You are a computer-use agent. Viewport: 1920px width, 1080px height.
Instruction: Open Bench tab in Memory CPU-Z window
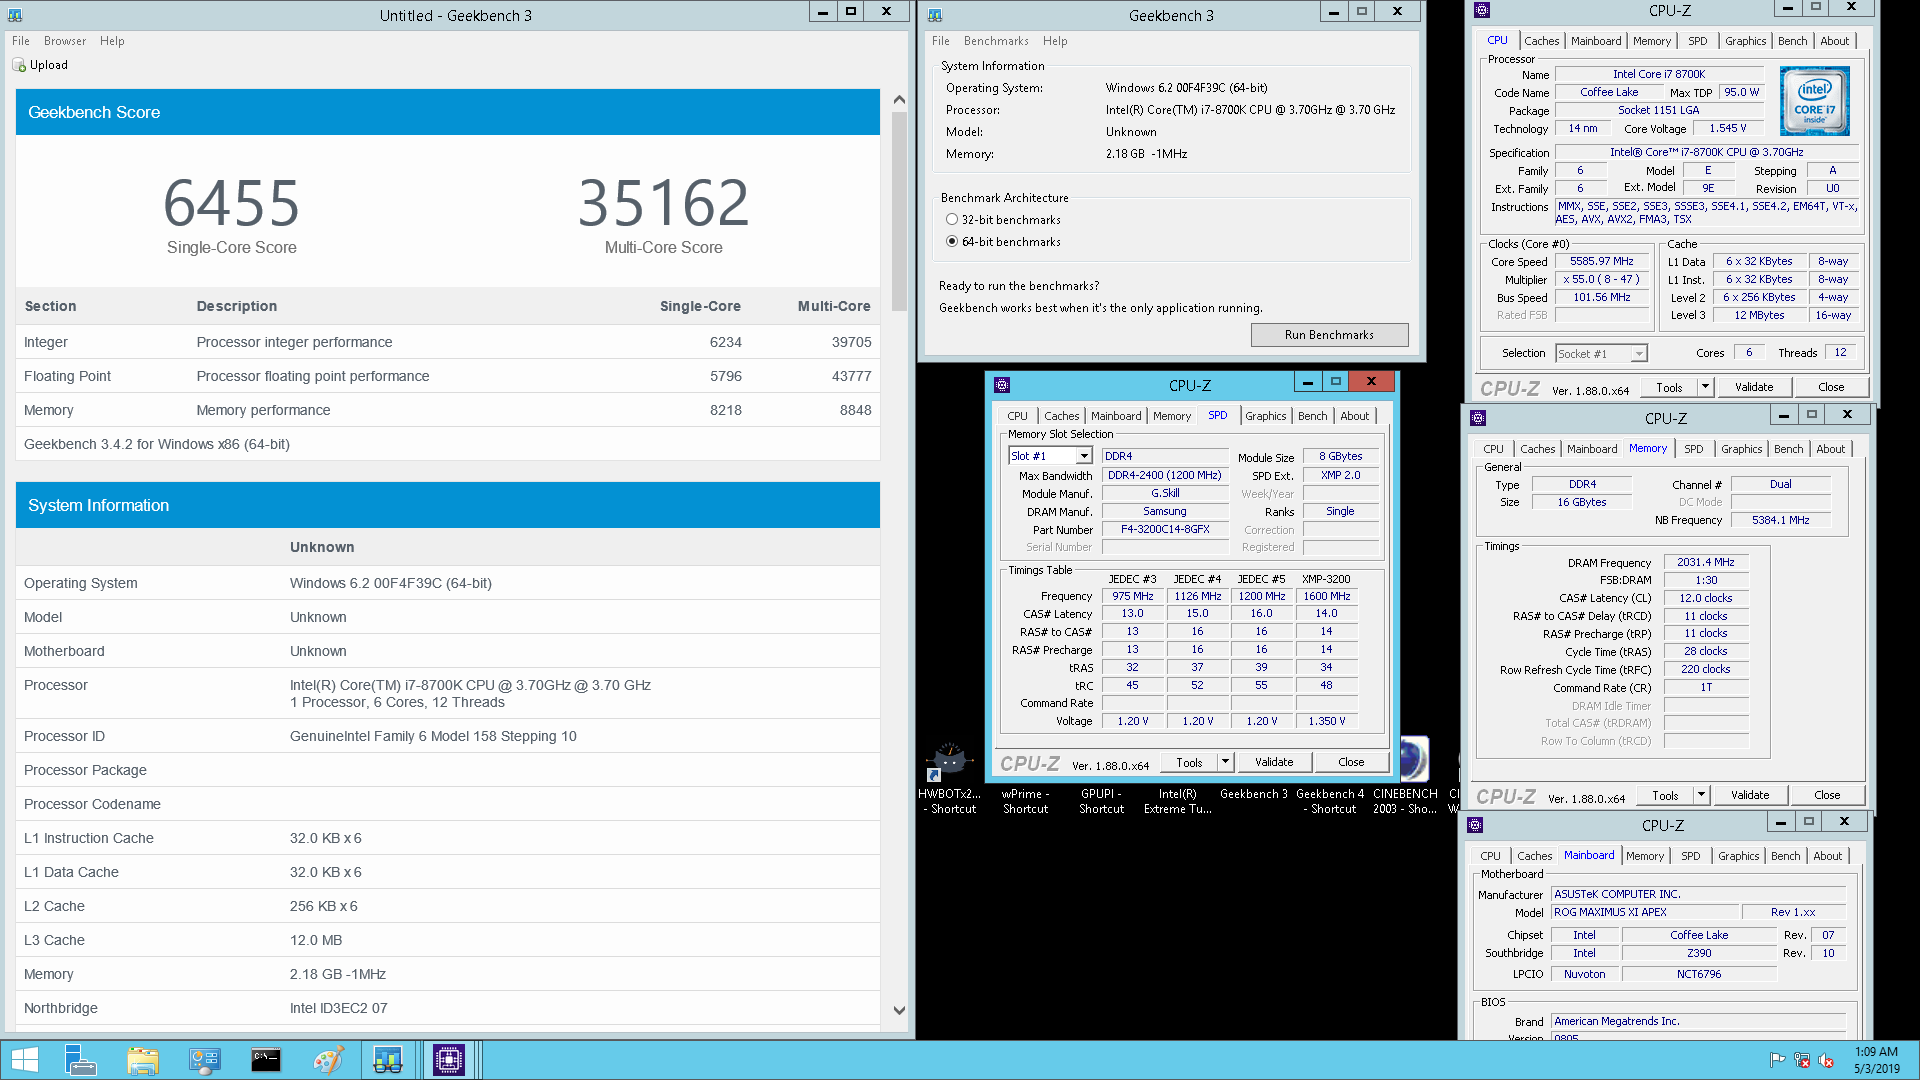tap(1788, 449)
